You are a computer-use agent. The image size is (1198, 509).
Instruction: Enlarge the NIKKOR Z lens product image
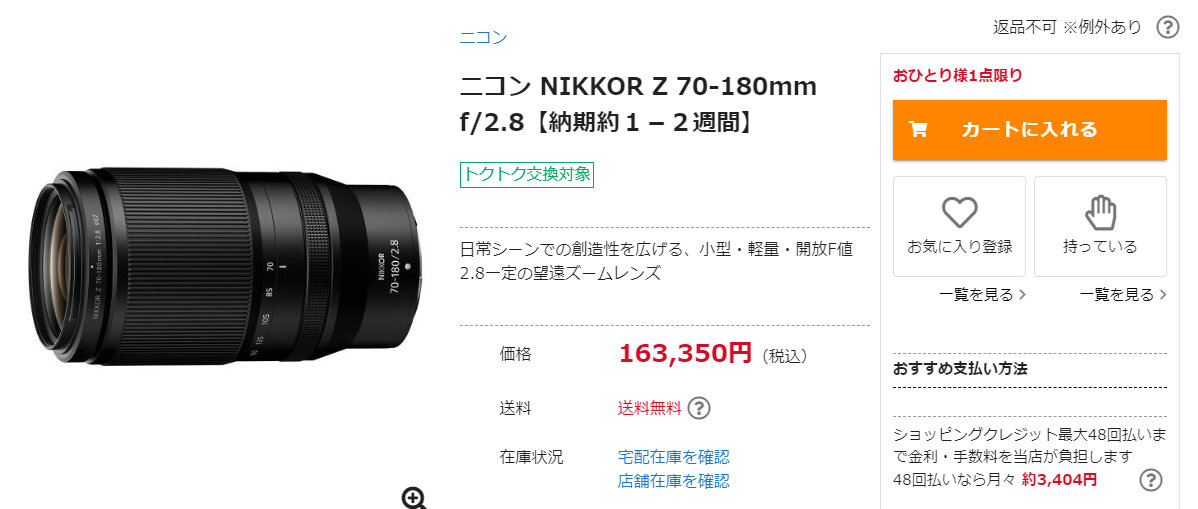coord(226,265)
